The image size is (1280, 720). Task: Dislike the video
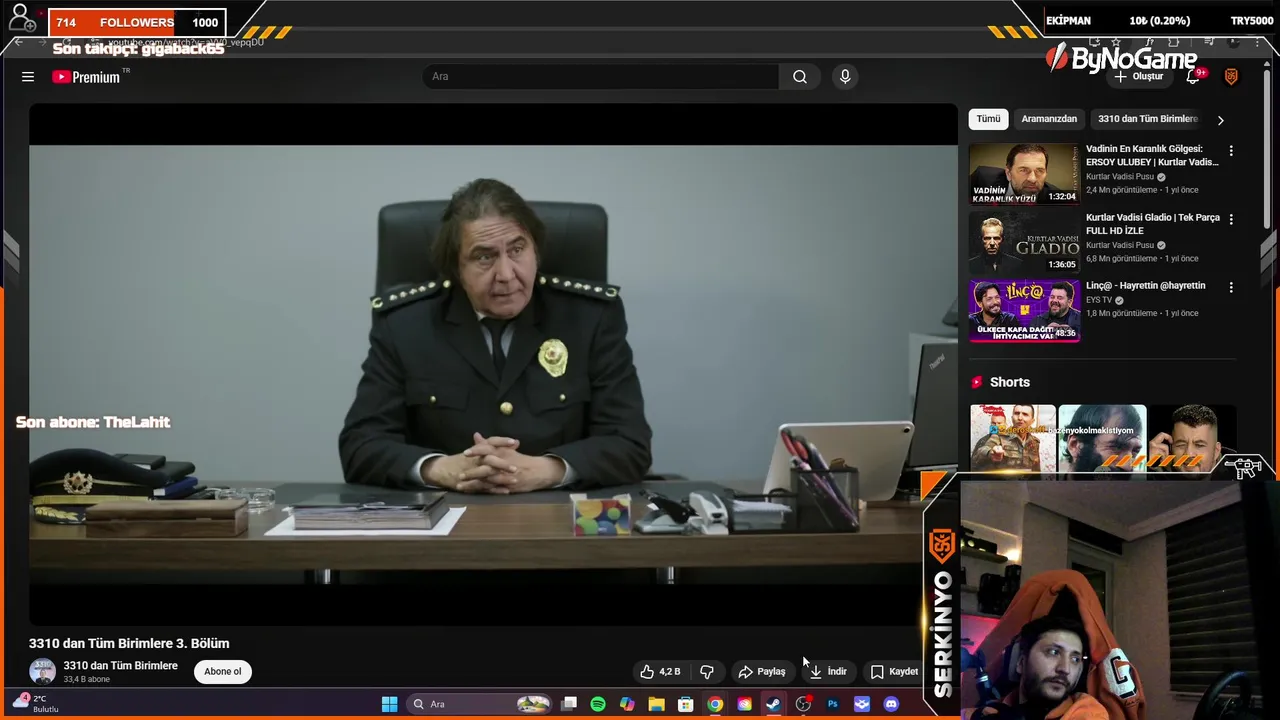click(706, 672)
